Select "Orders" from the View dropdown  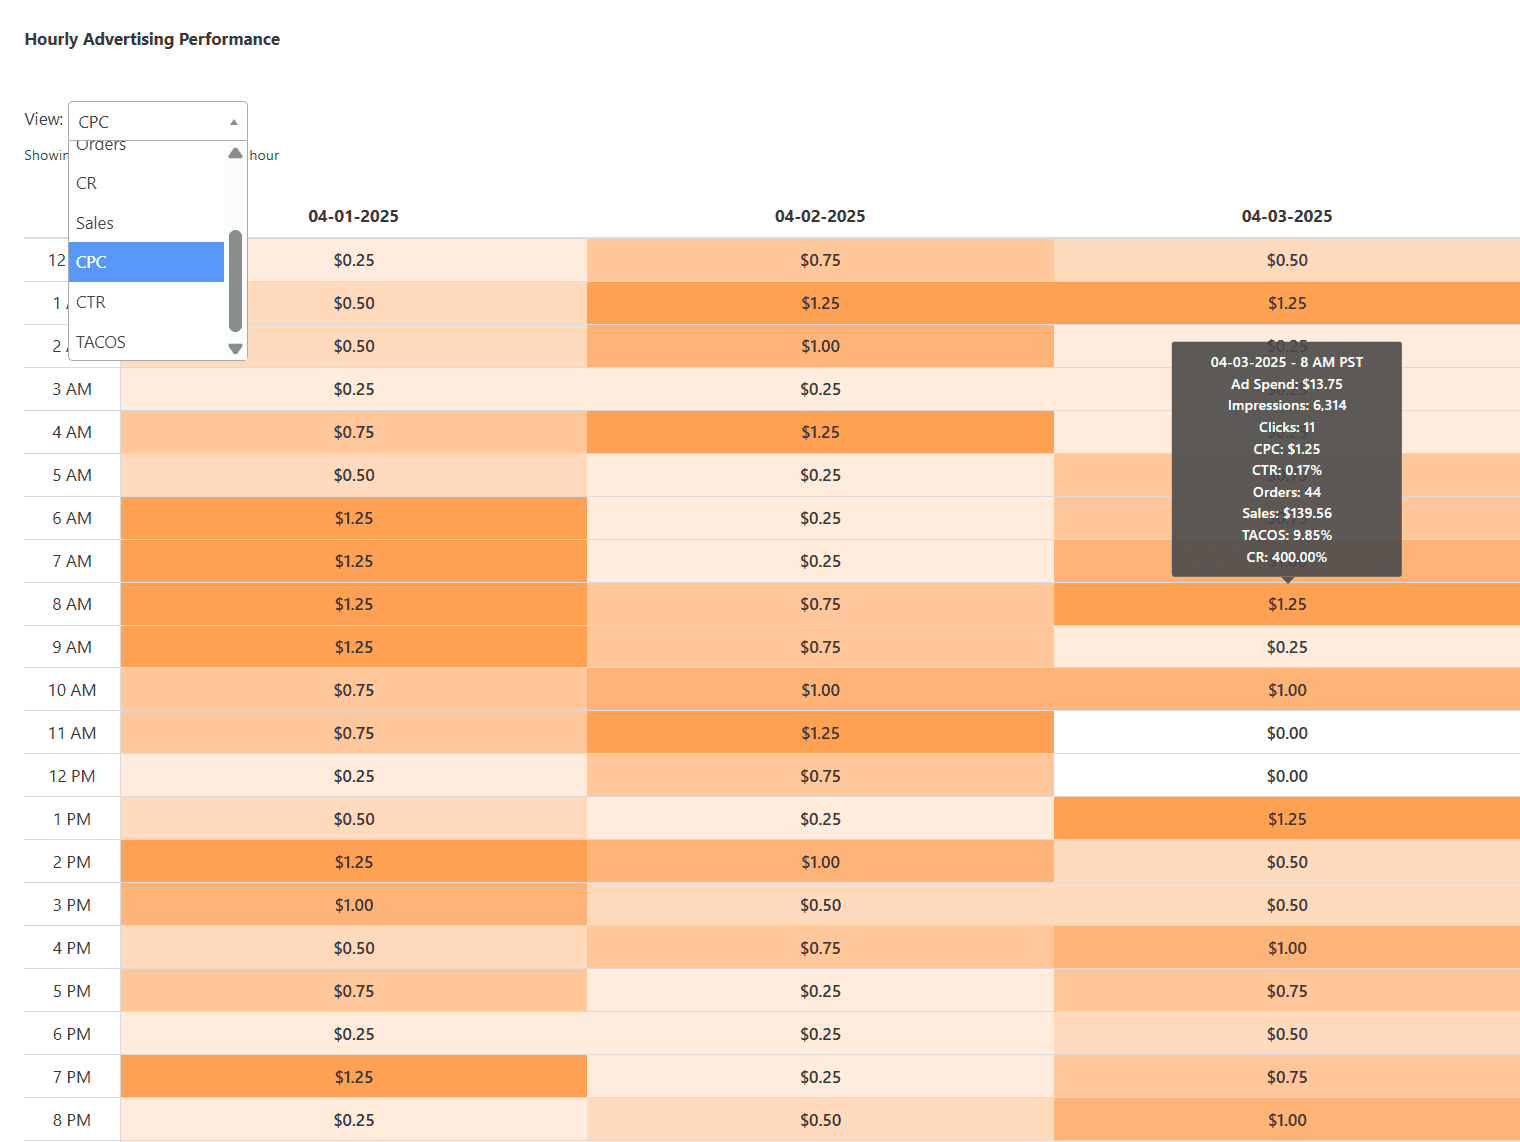tap(100, 143)
